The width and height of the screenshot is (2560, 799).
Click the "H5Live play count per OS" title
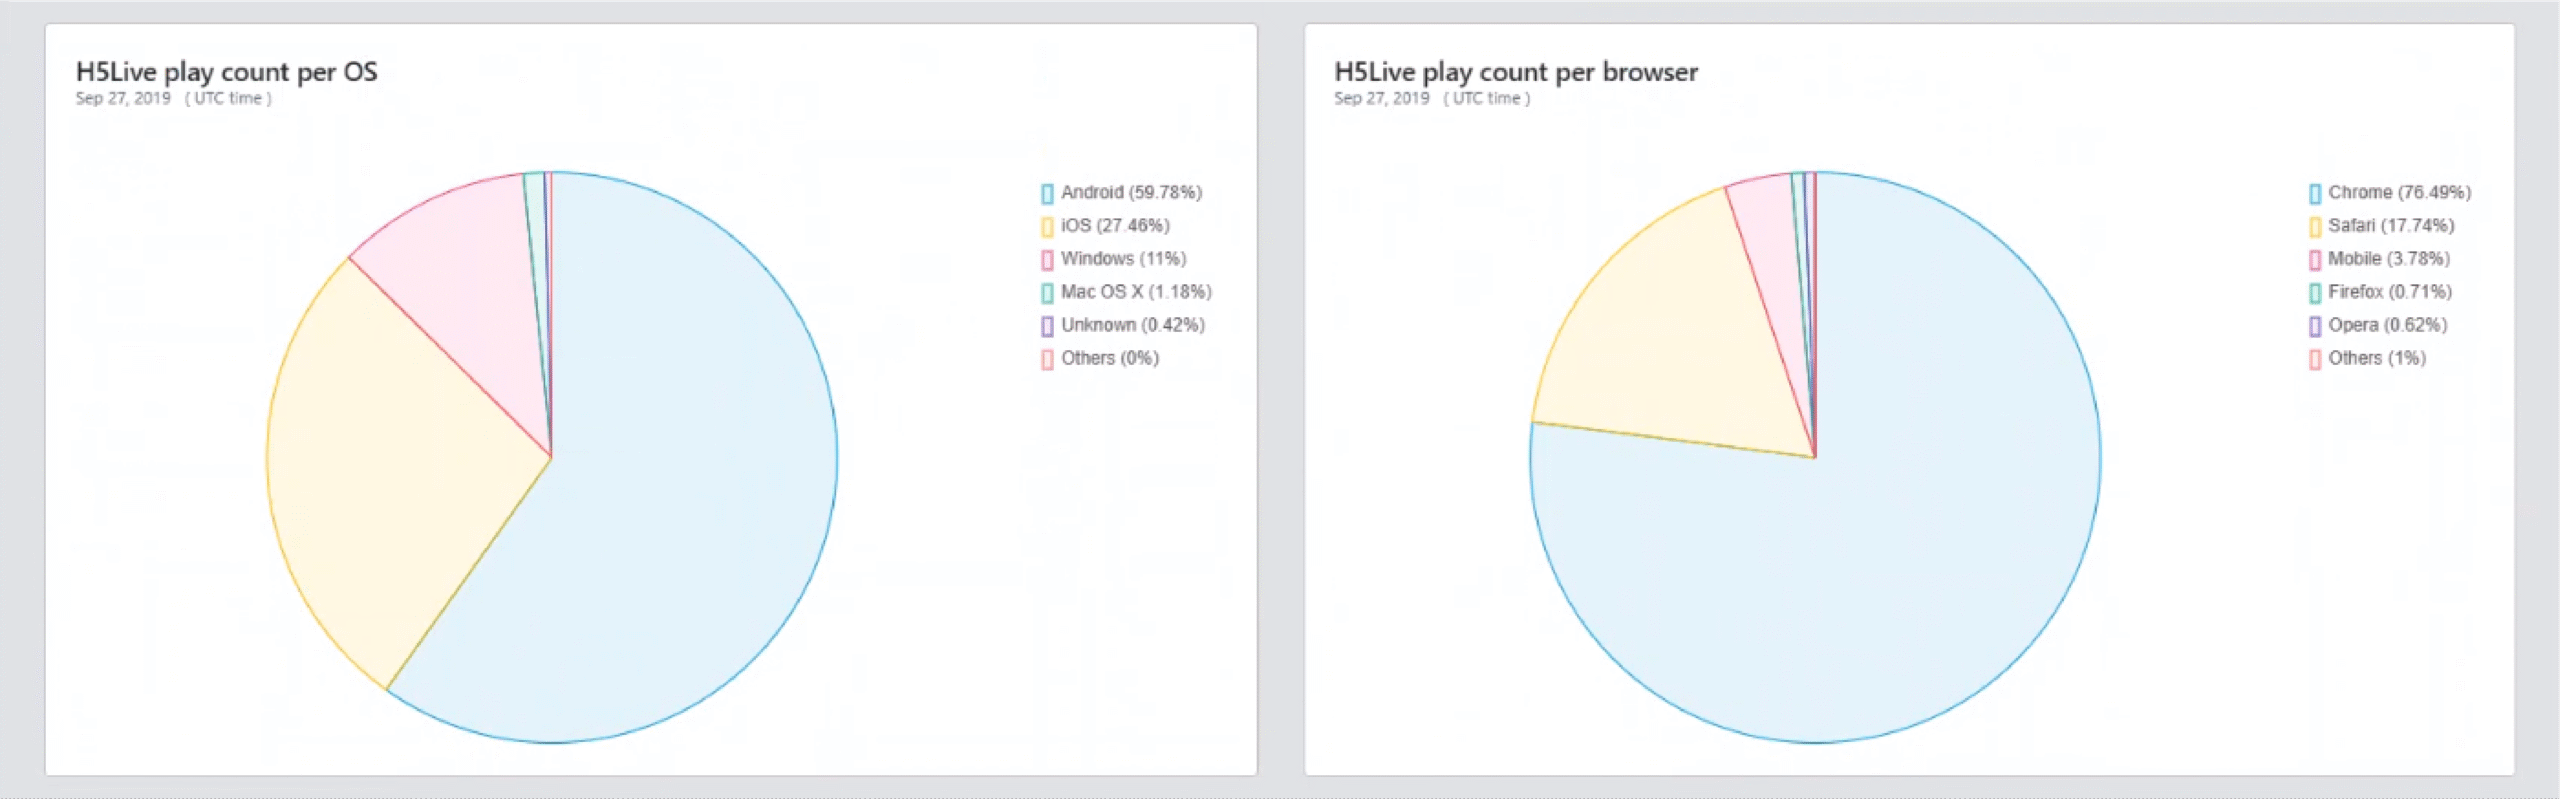[226, 72]
